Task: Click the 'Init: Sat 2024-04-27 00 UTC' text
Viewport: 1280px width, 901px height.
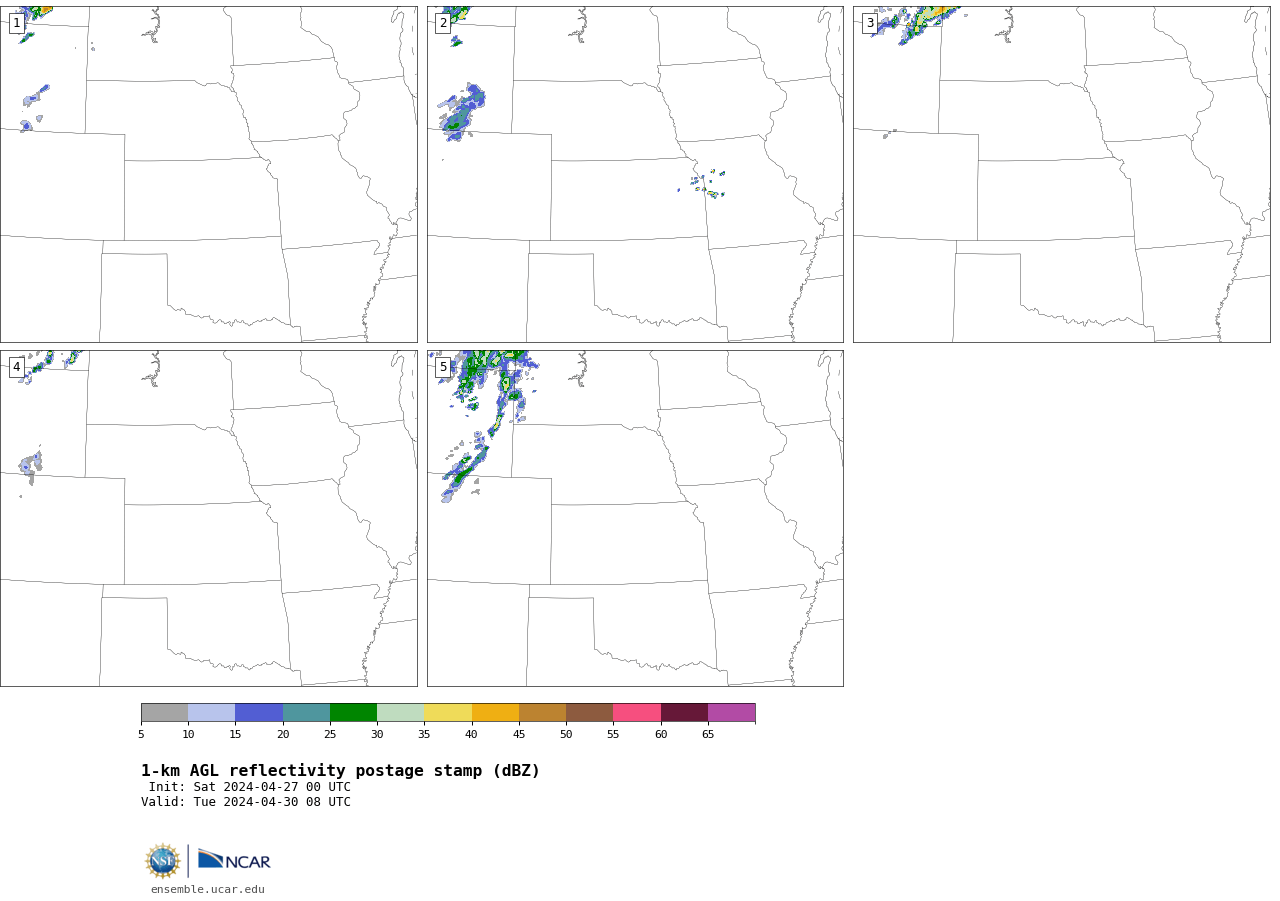Action: (250, 787)
